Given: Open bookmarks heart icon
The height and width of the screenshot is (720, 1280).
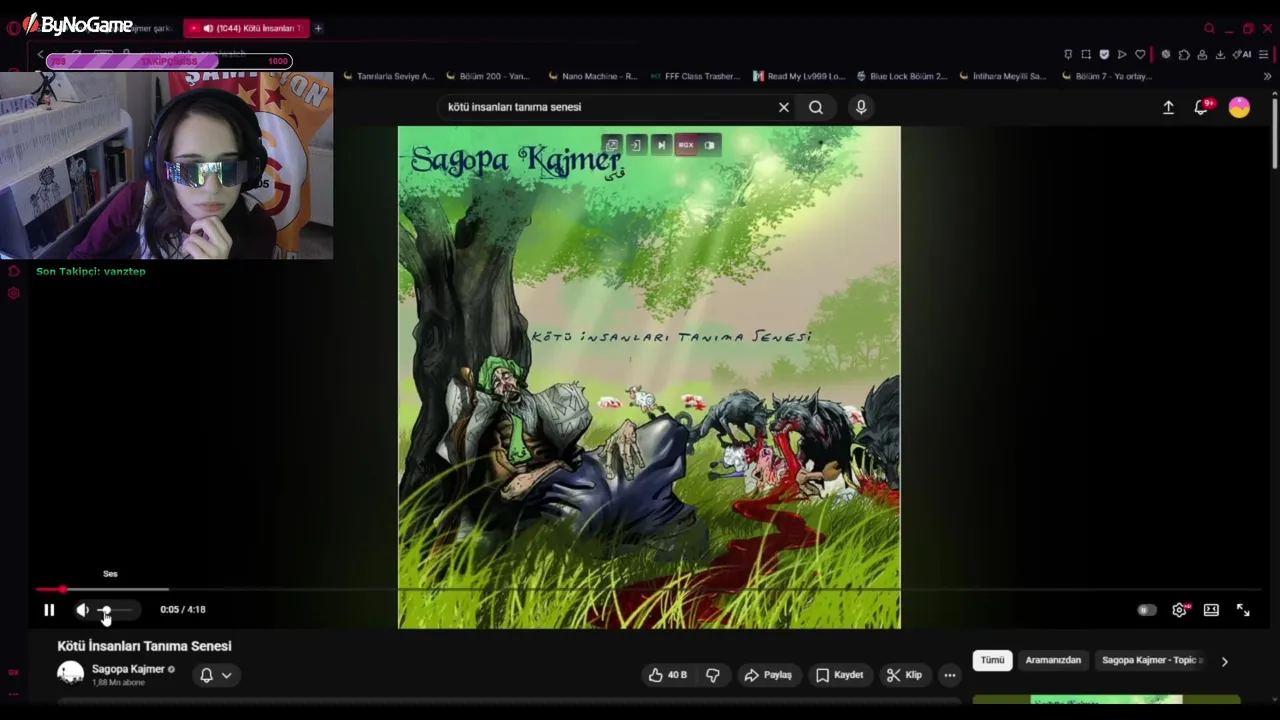Looking at the screenshot, I should coord(1140,54).
